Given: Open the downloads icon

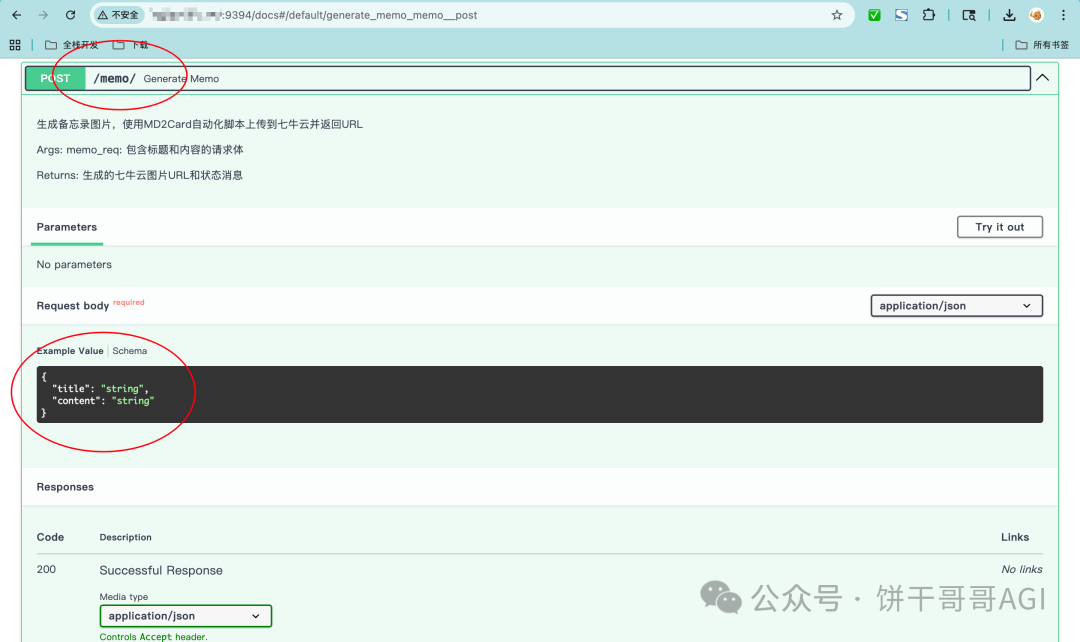Looking at the screenshot, I should click(1009, 15).
